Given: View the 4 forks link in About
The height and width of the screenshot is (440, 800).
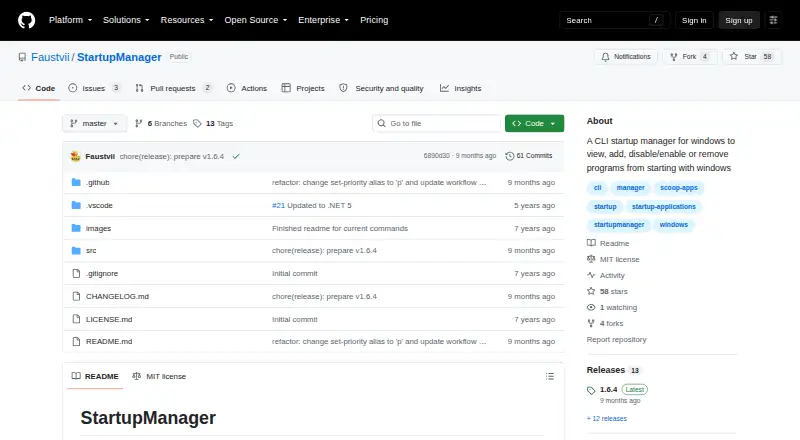Looking at the screenshot, I should coord(605,323).
